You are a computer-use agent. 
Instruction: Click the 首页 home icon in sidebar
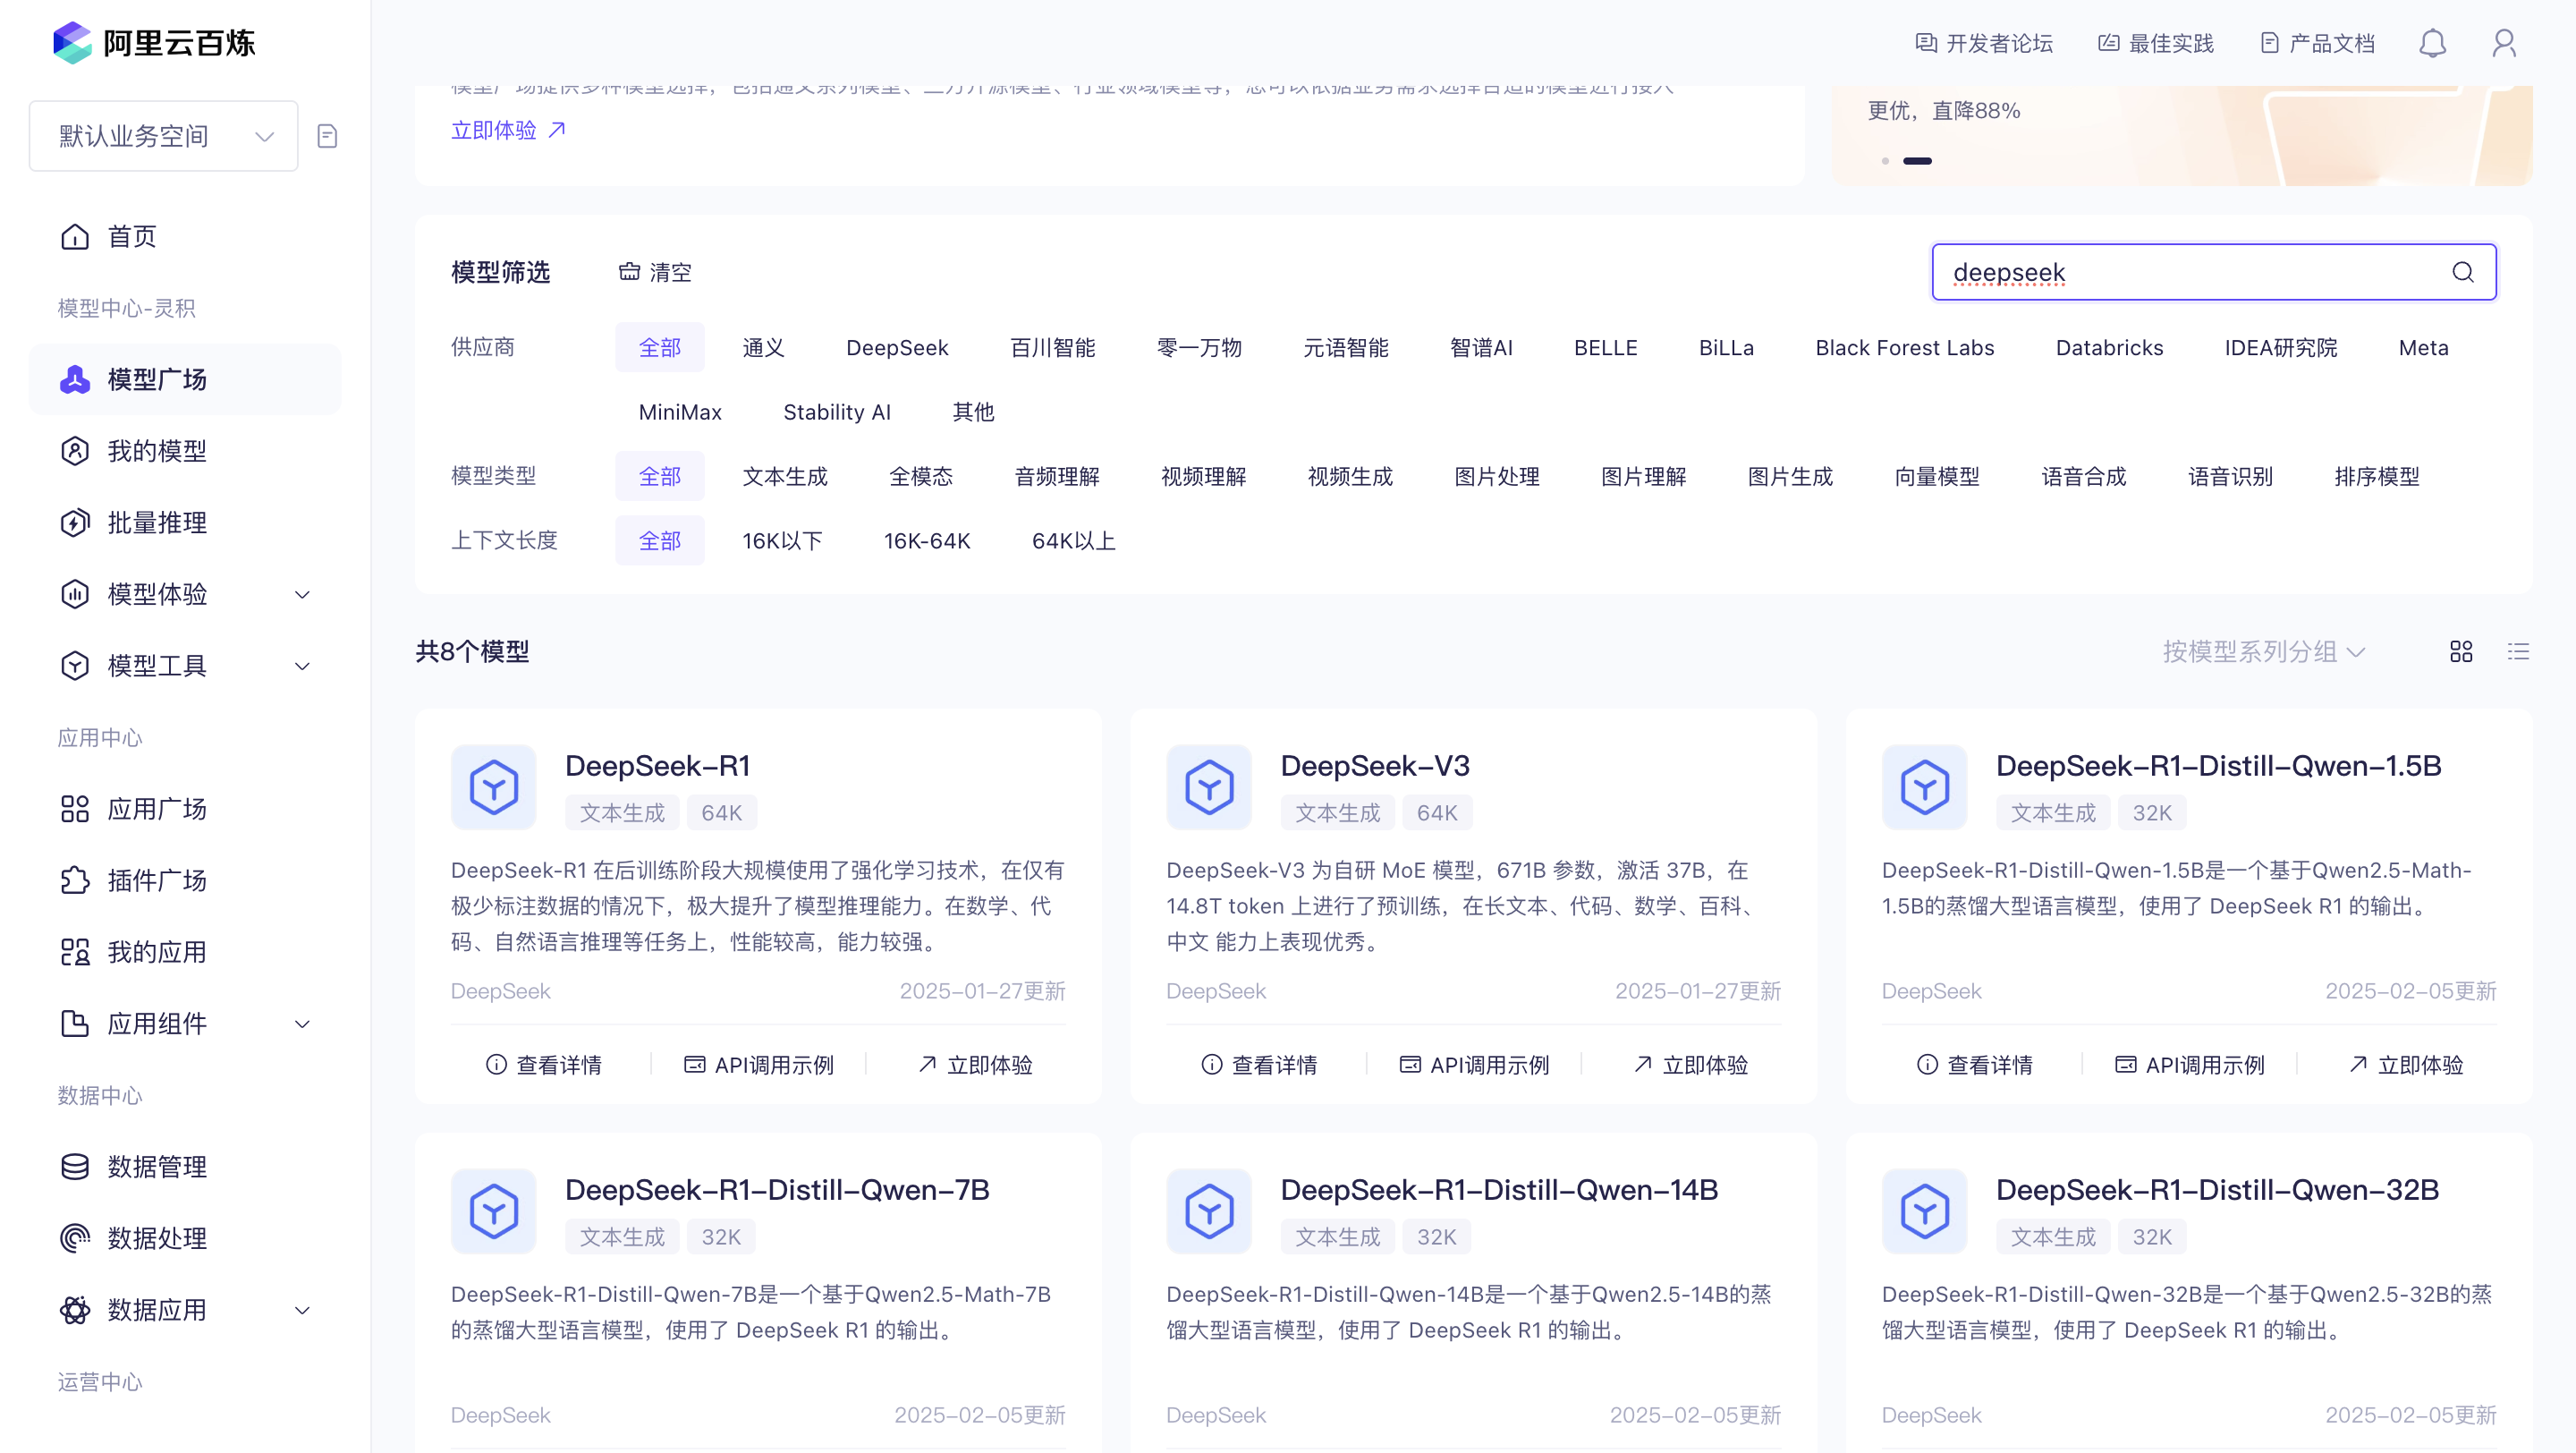(x=75, y=237)
